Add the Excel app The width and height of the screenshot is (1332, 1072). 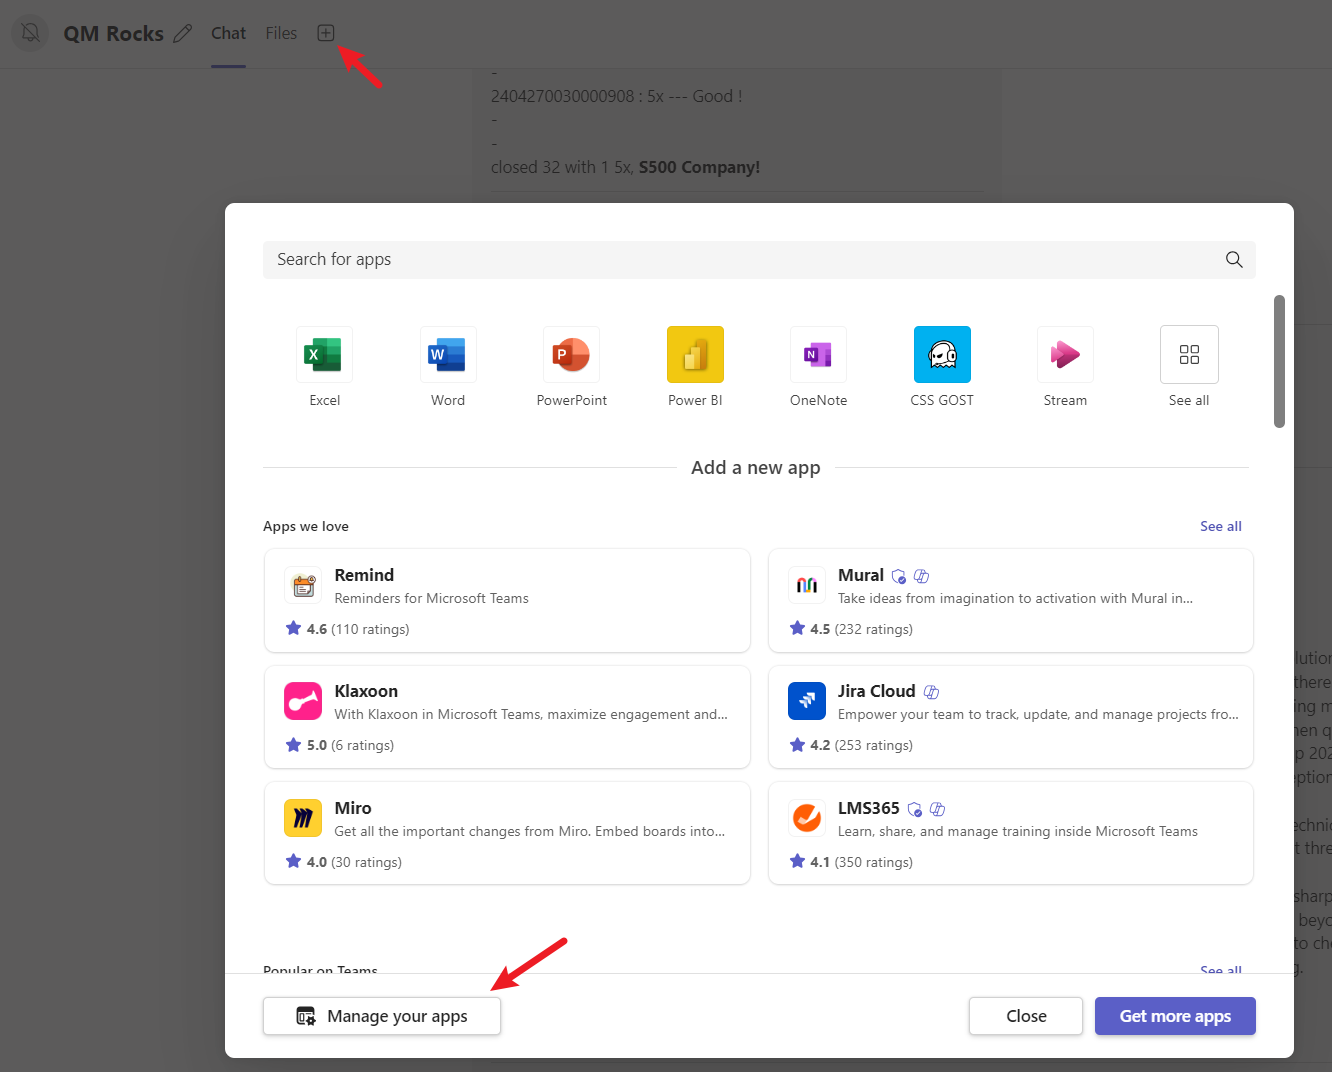(x=324, y=355)
